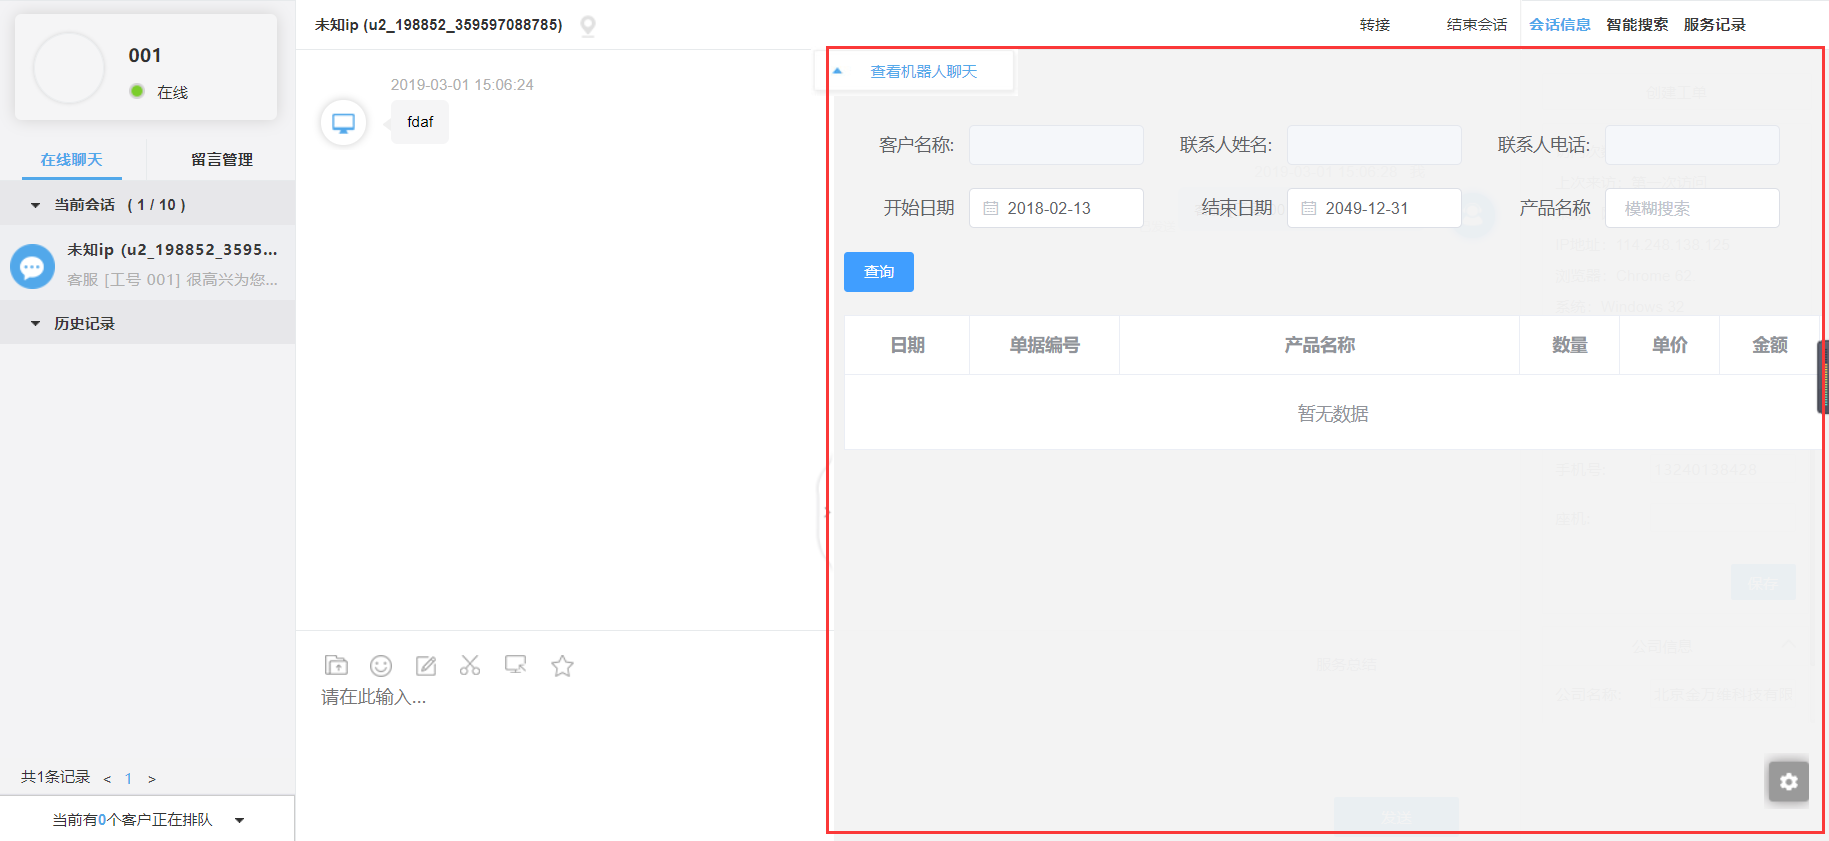This screenshot has width=1829, height=841.
Task: Click the visitor monitor avatar icon
Action: coord(343,123)
